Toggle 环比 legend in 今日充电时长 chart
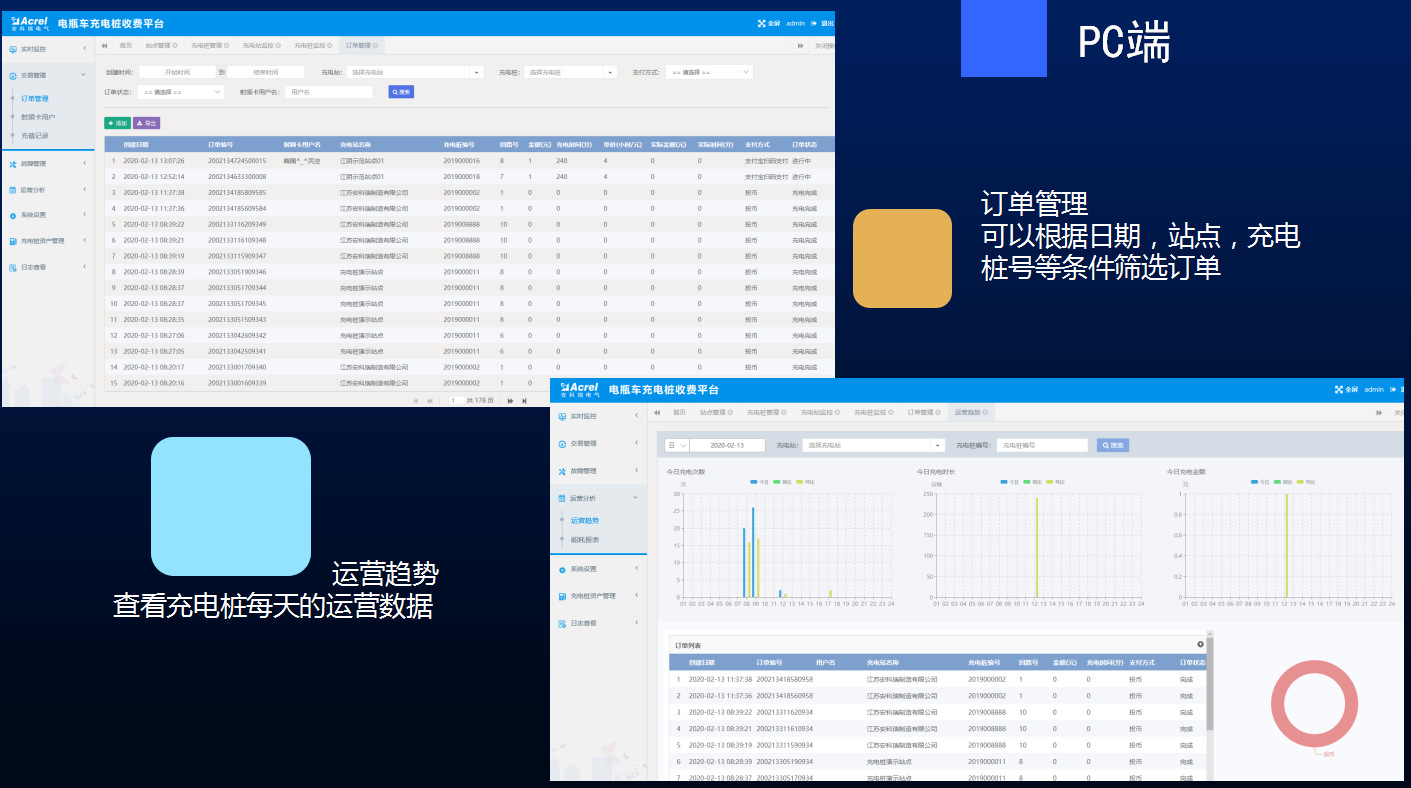 [1056, 482]
